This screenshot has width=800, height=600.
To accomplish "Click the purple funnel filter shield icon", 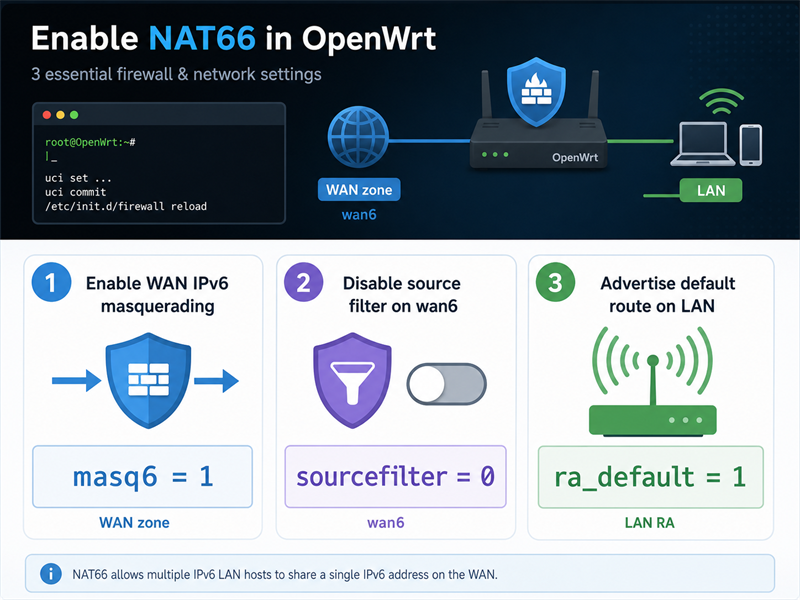I will (352, 380).
